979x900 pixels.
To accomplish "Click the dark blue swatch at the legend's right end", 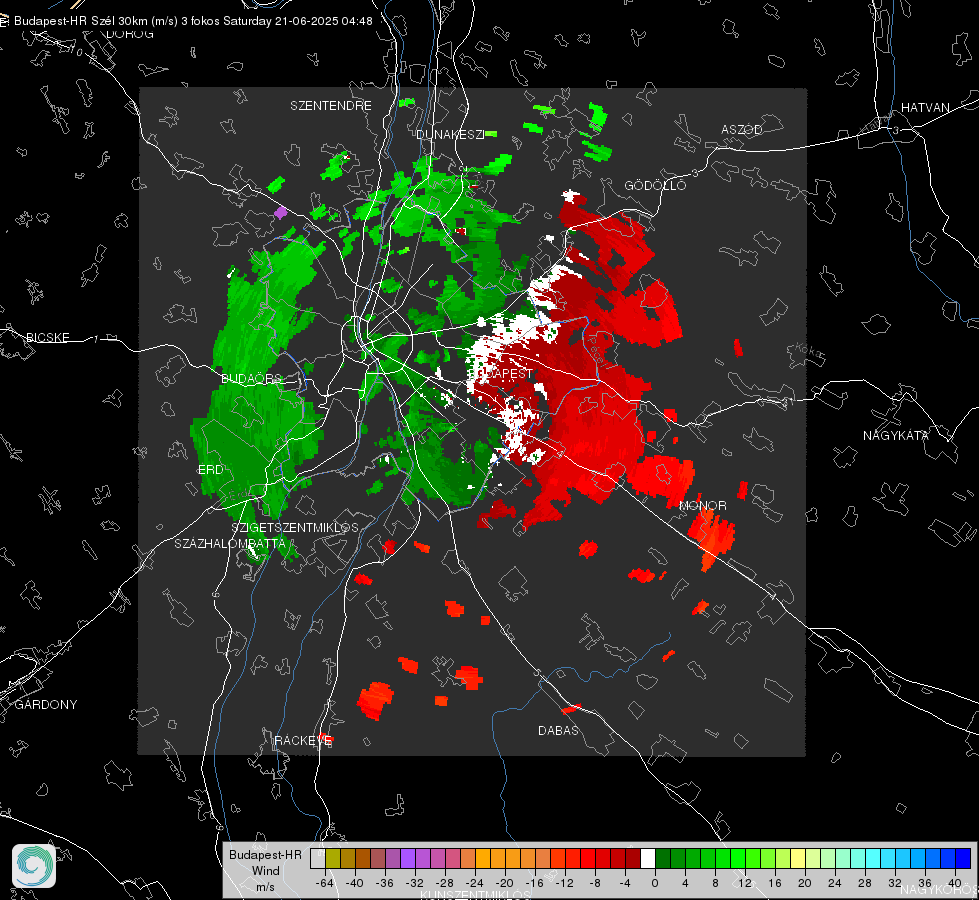I will 963,859.
